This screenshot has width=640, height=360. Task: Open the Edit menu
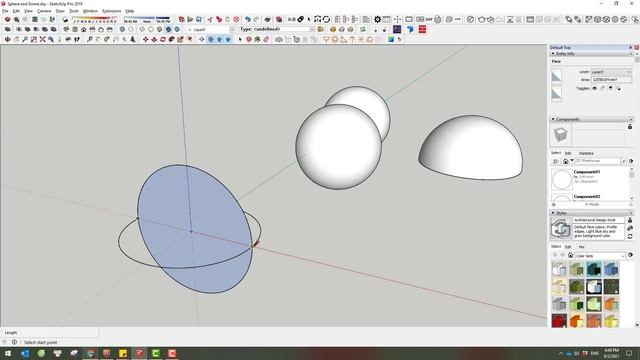point(16,11)
